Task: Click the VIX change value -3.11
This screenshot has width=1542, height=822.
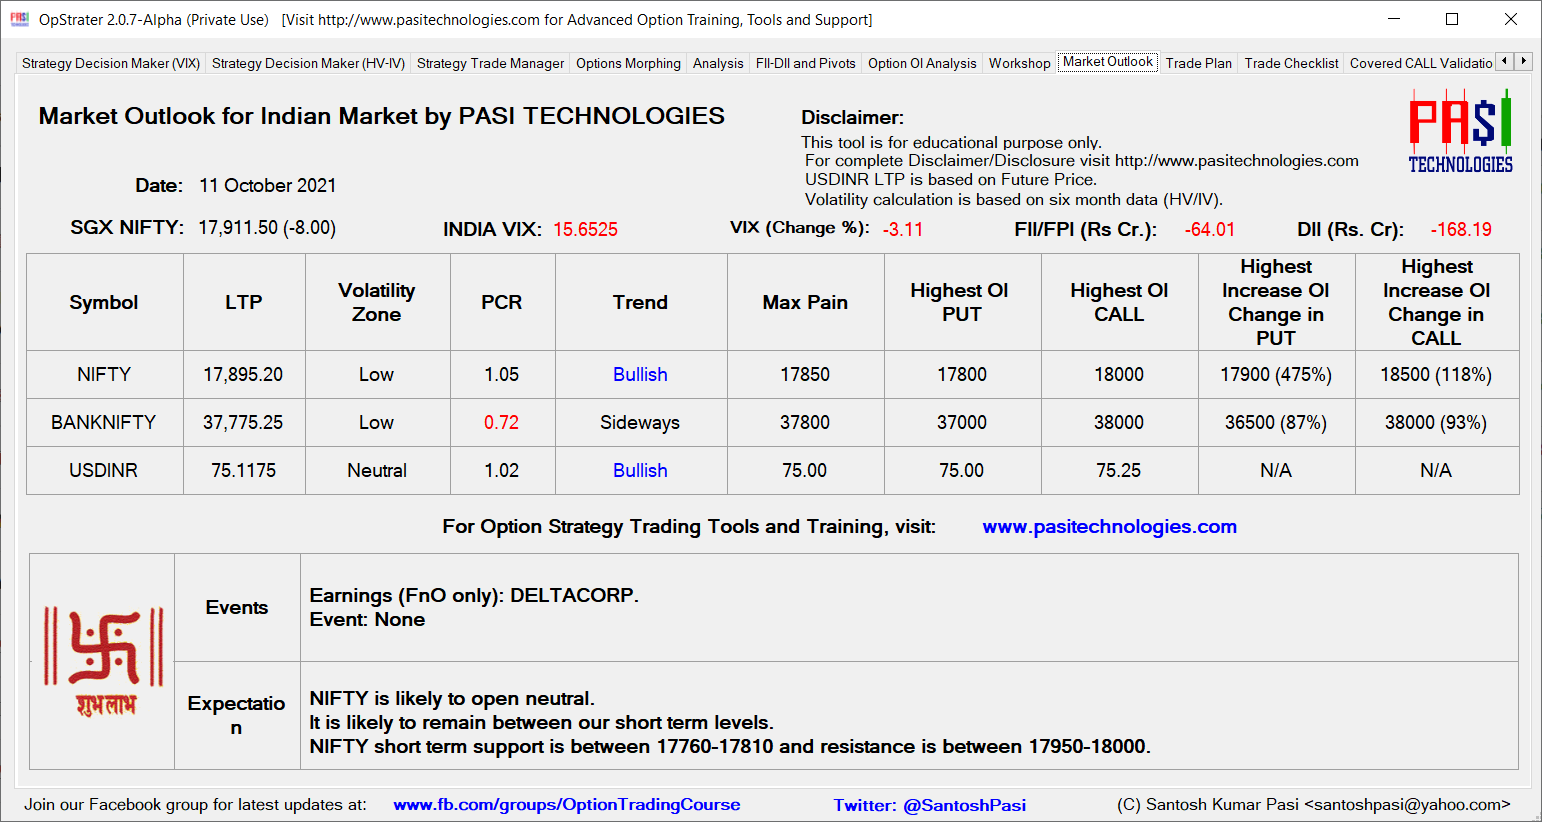Action: tap(903, 229)
